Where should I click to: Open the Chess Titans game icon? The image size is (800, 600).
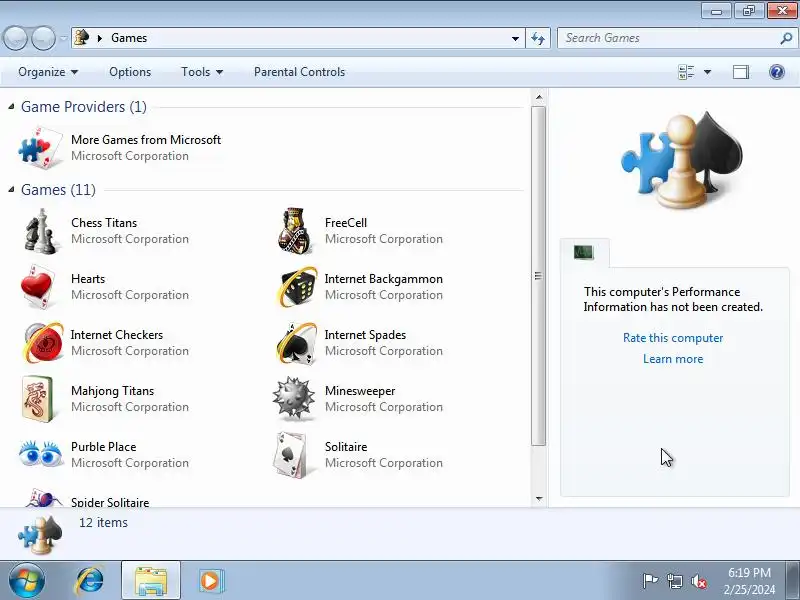[x=40, y=231]
